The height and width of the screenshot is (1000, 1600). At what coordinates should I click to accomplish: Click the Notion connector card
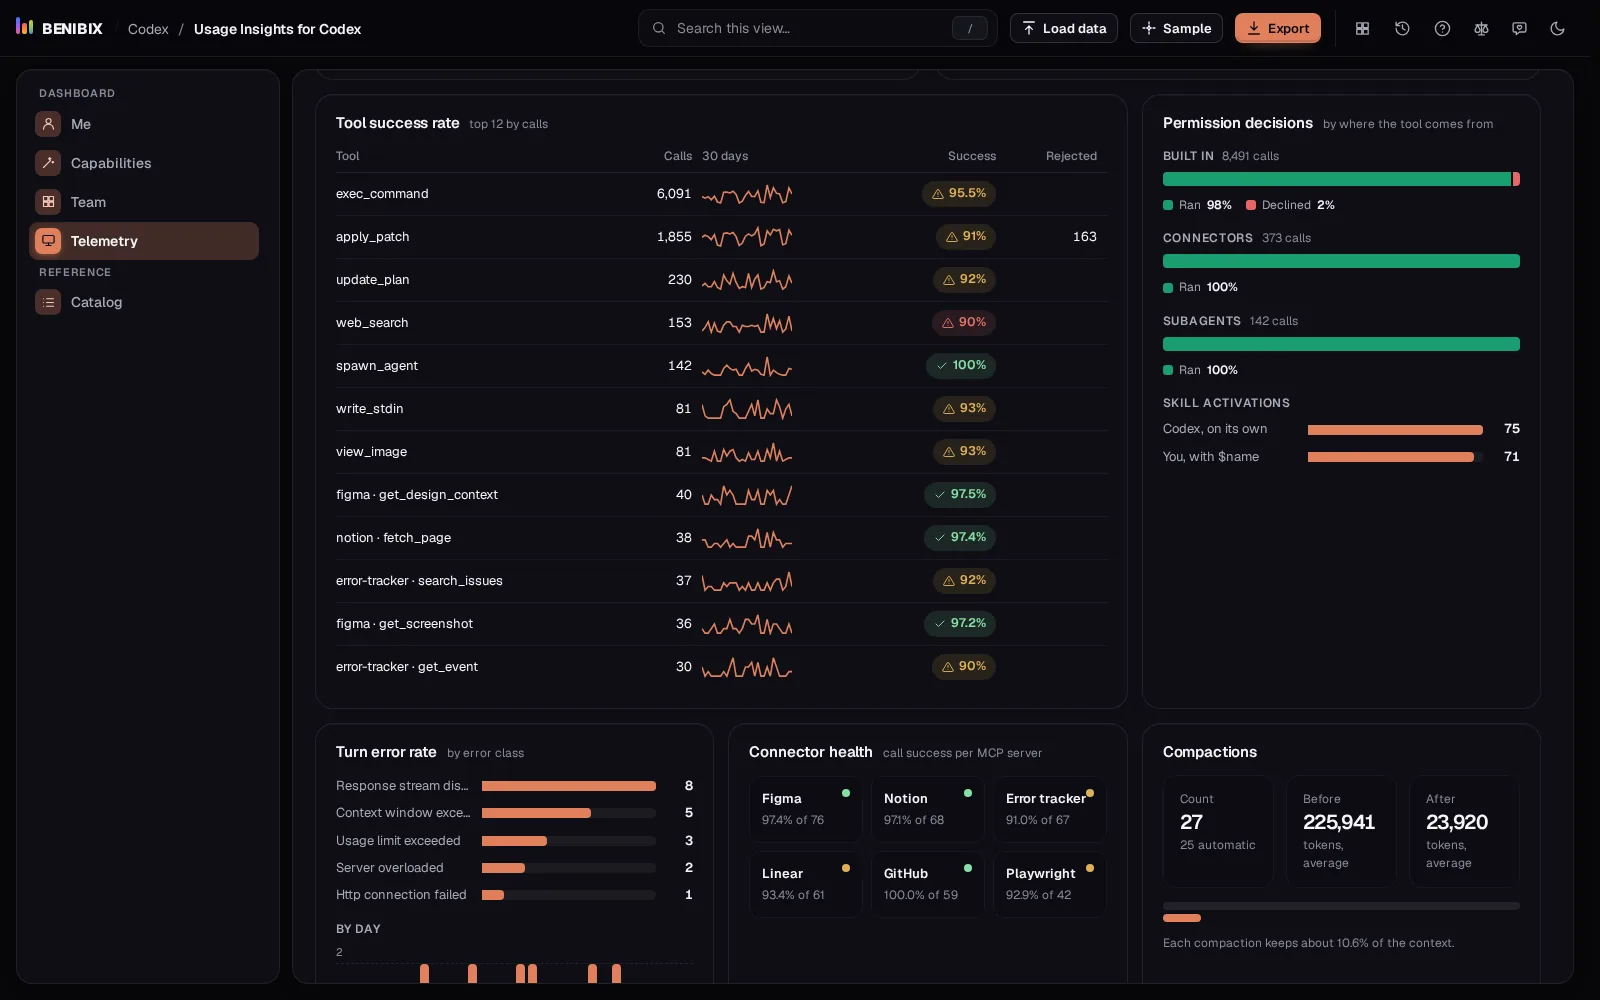tap(928, 809)
